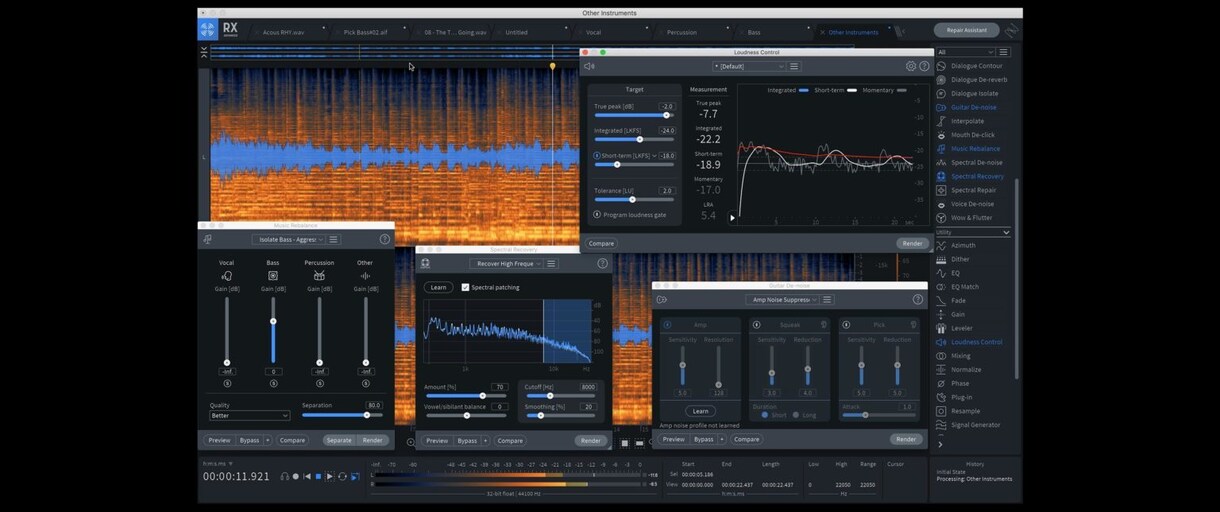The image size is (1220, 512).
Task: Open the Quality dropdown set to Better
Action: pos(250,415)
